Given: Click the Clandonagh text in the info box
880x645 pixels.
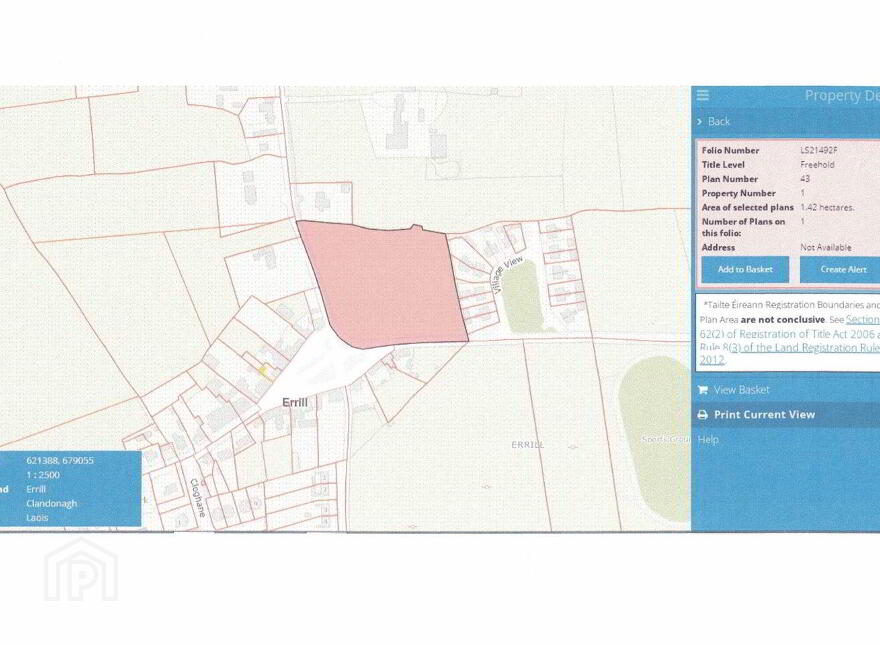Looking at the screenshot, I should (x=52, y=504).
